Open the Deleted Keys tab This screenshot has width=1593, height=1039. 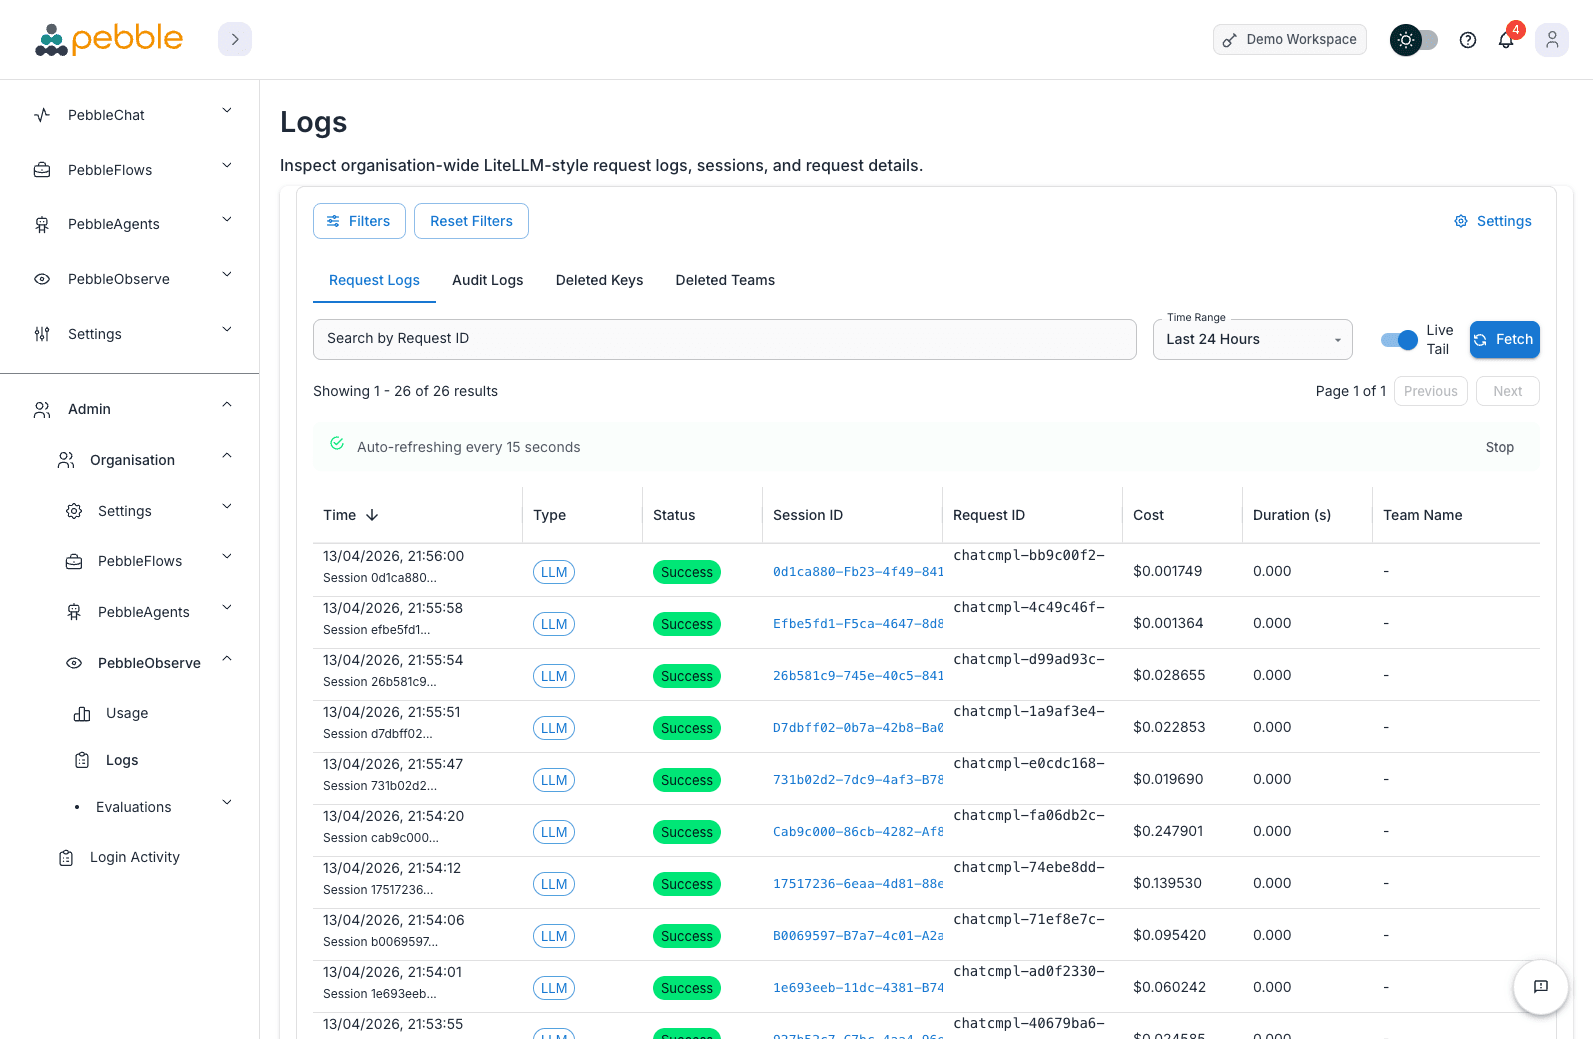[x=599, y=280]
